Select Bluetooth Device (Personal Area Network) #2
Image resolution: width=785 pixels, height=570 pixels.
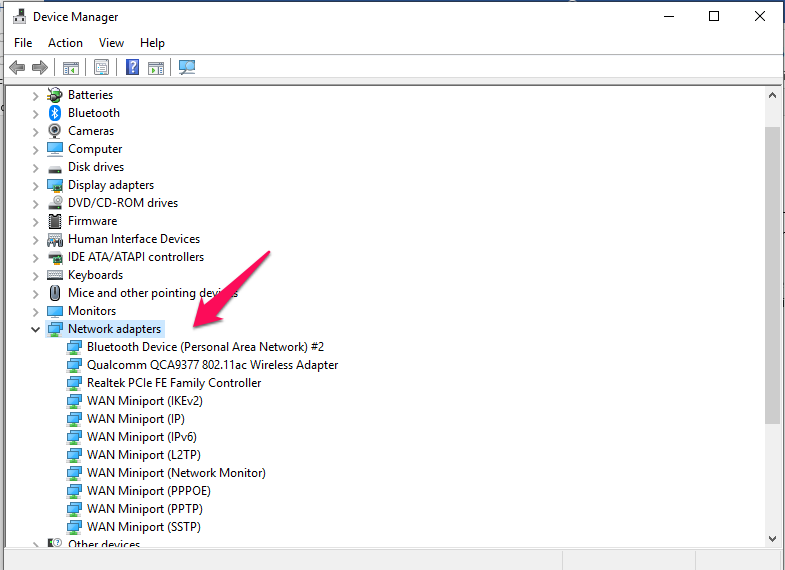pyautogui.click(x=205, y=347)
